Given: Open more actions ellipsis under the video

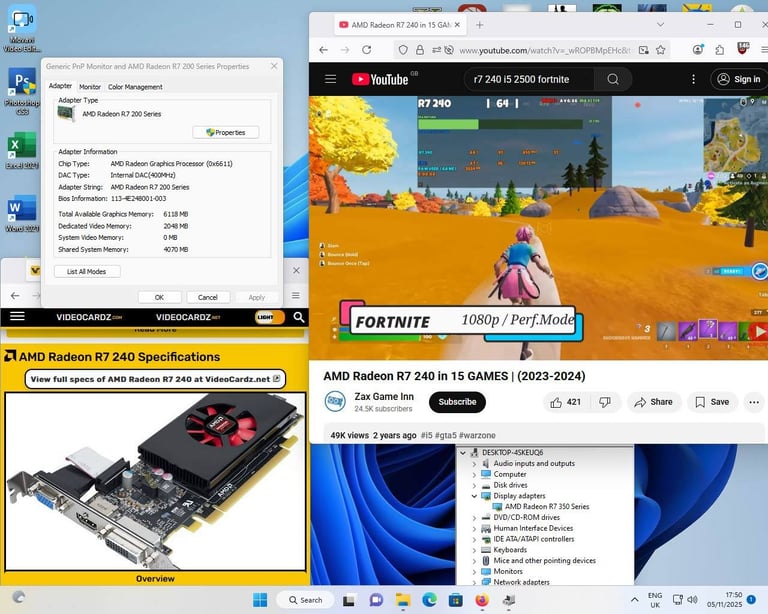Looking at the screenshot, I should (754, 402).
